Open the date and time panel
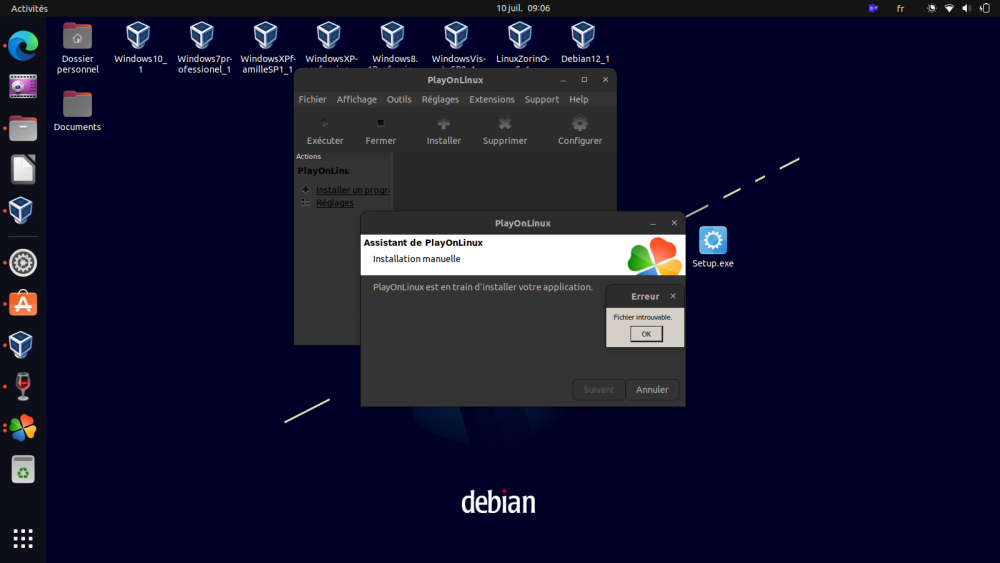The image size is (1000, 563). tap(523, 8)
